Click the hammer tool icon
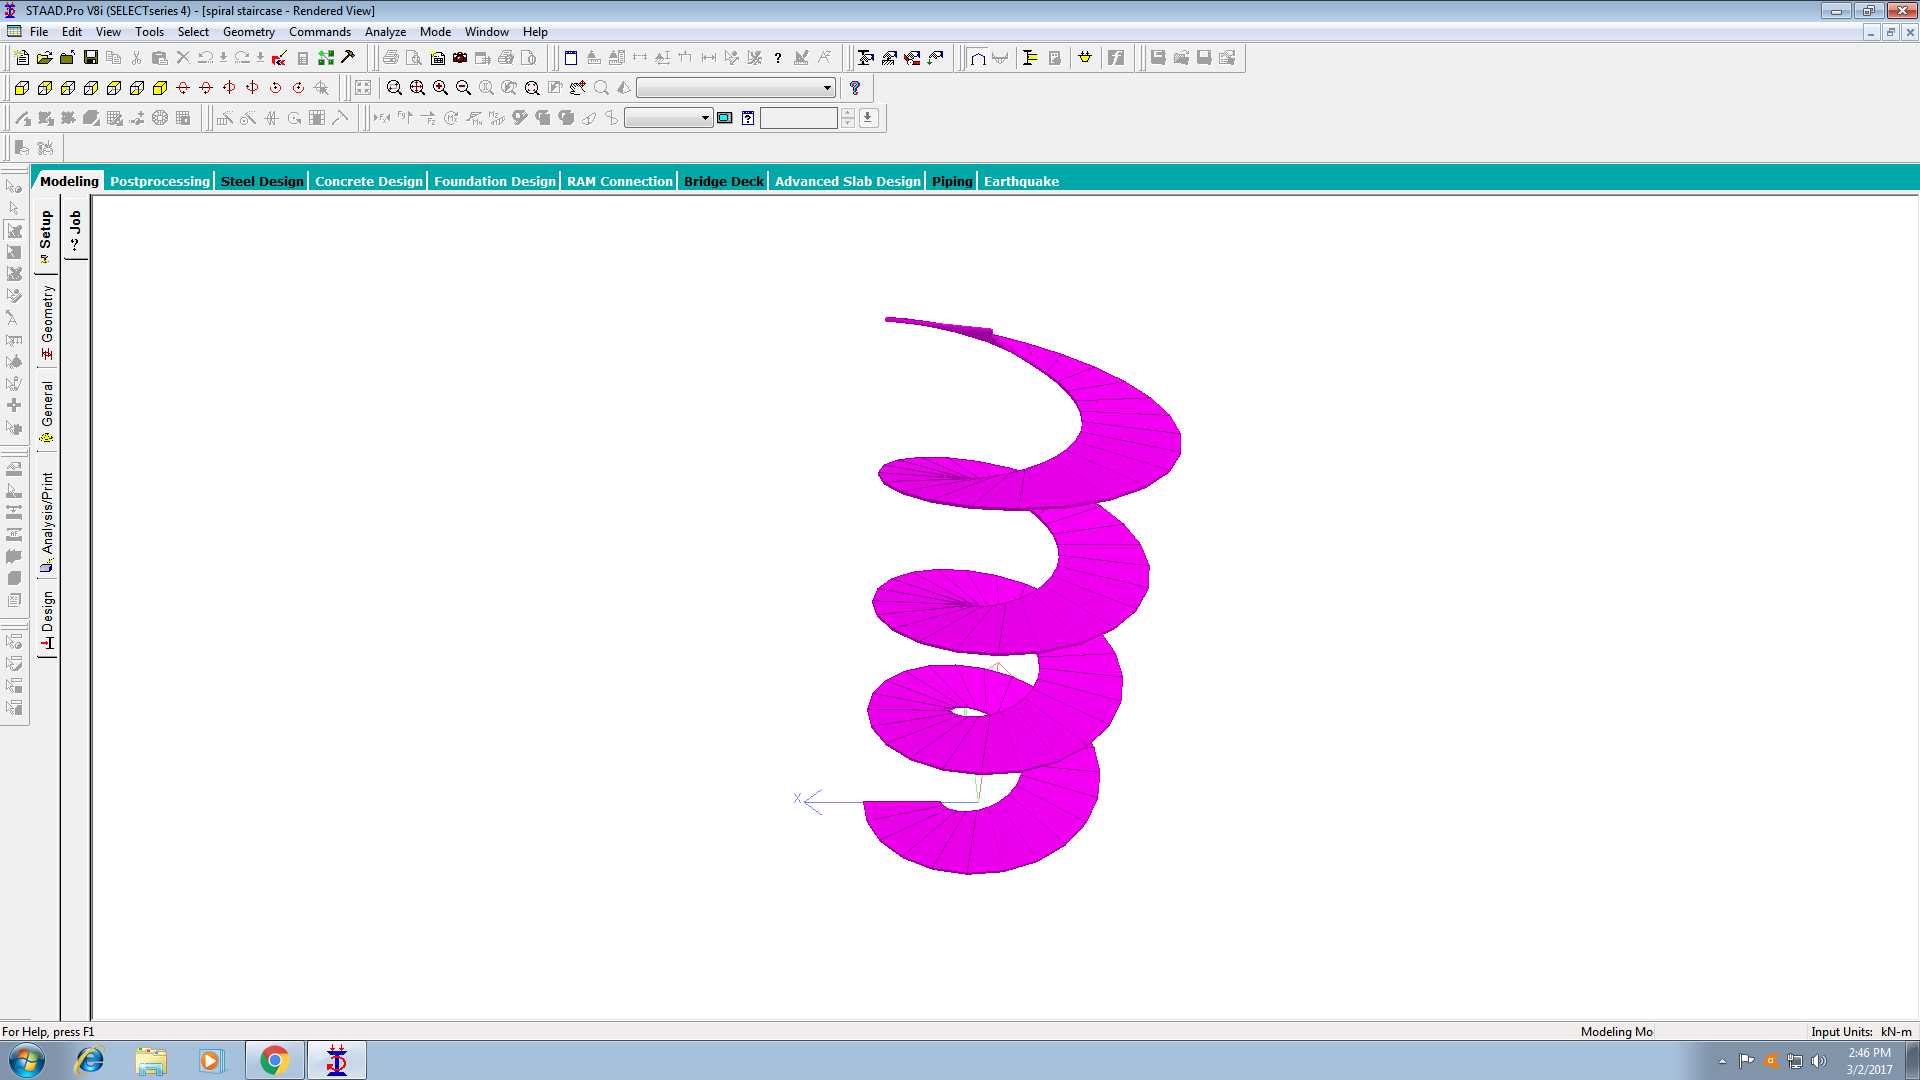The height and width of the screenshot is (1080, 1920). tap(348, 58)
